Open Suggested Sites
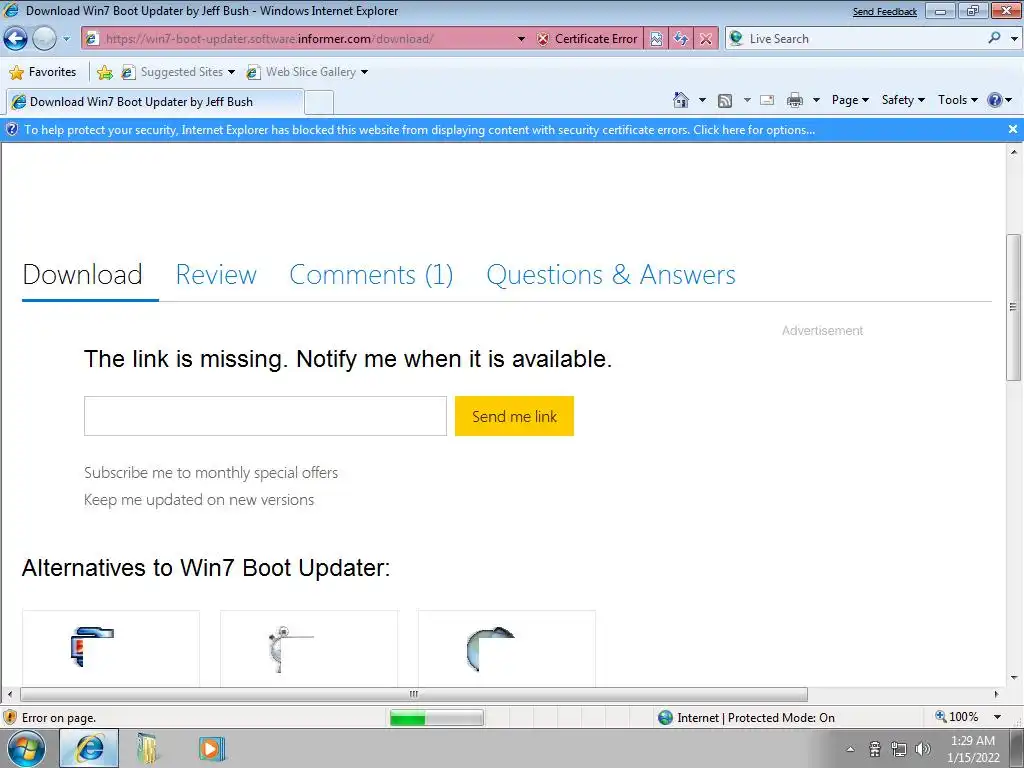 coord(178,72)
